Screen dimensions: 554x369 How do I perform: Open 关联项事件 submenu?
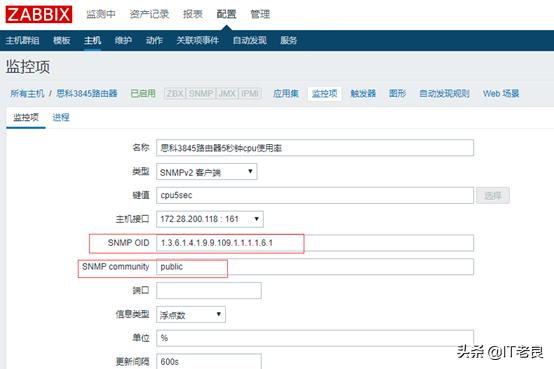[198, 40]
